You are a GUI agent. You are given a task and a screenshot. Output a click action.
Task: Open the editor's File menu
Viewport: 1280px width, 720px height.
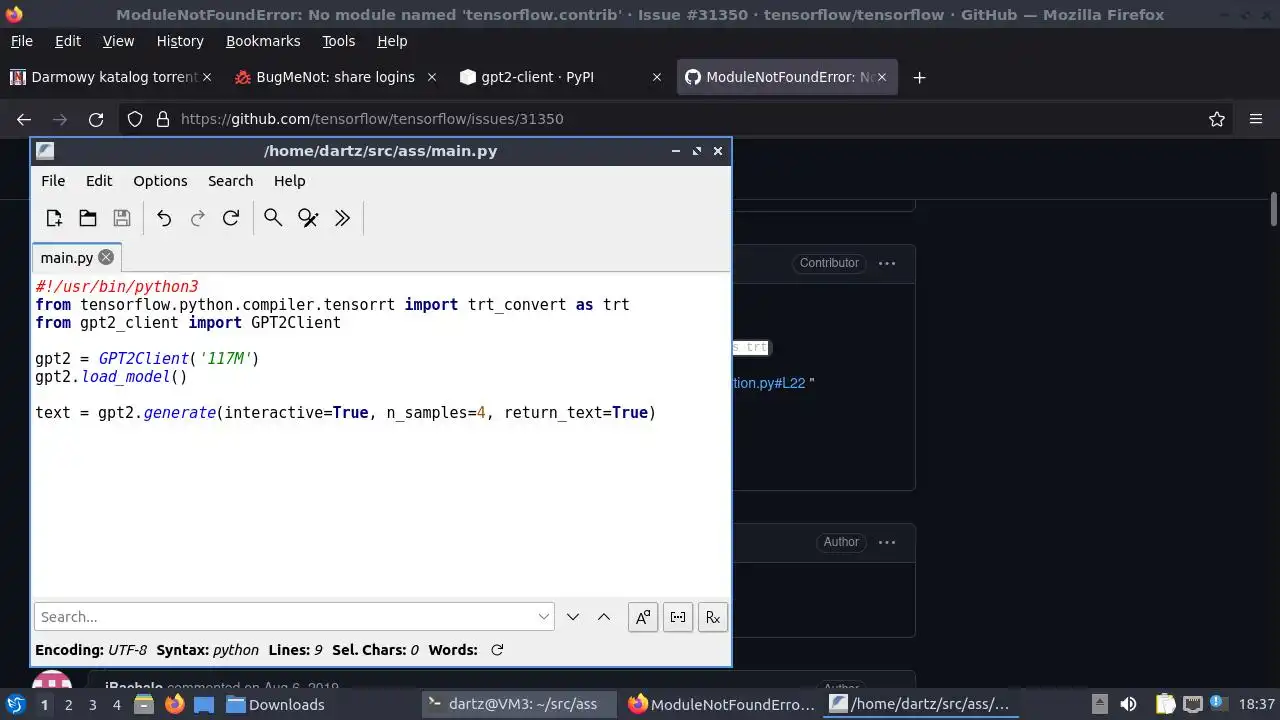click(x=53, y=181)
